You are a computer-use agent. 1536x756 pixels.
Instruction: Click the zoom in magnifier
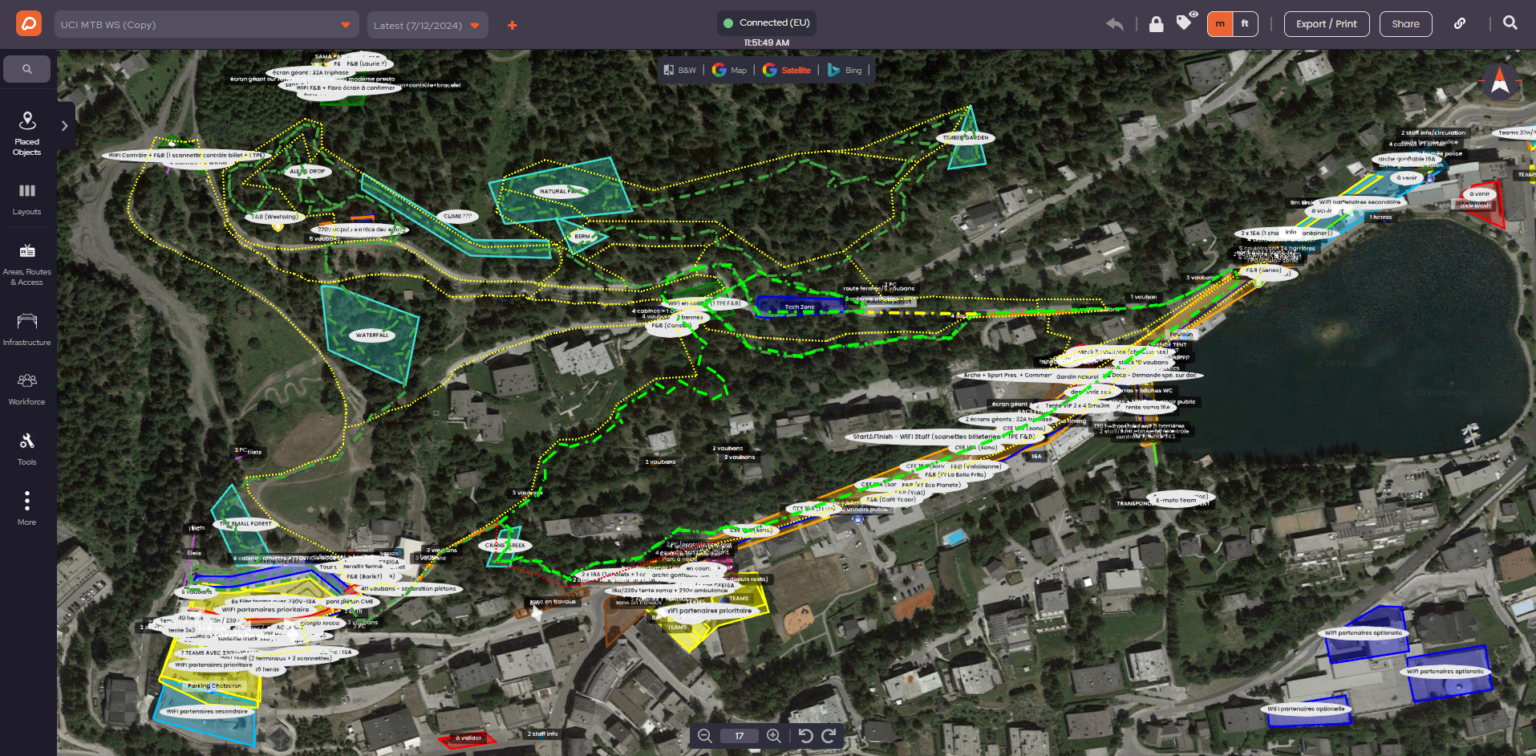coord(773,736)
